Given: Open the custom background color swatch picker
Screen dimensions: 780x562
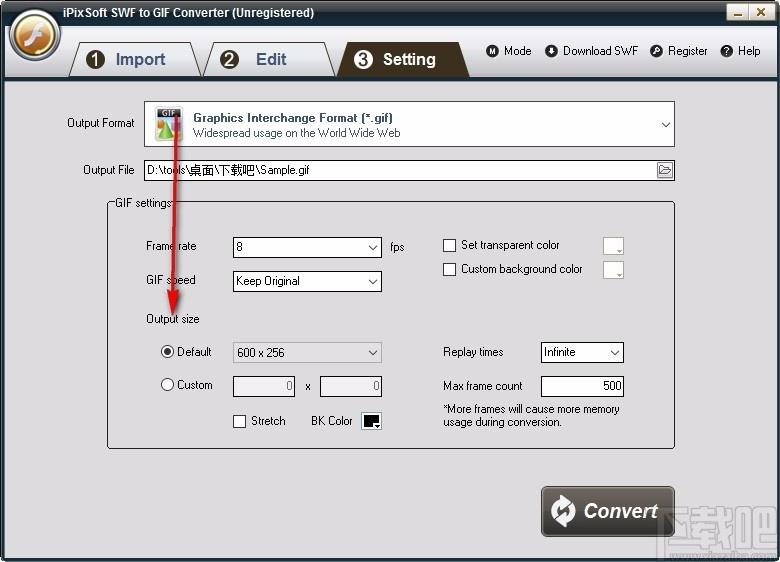Looking at the screenshot, I should tap(613, 270).
